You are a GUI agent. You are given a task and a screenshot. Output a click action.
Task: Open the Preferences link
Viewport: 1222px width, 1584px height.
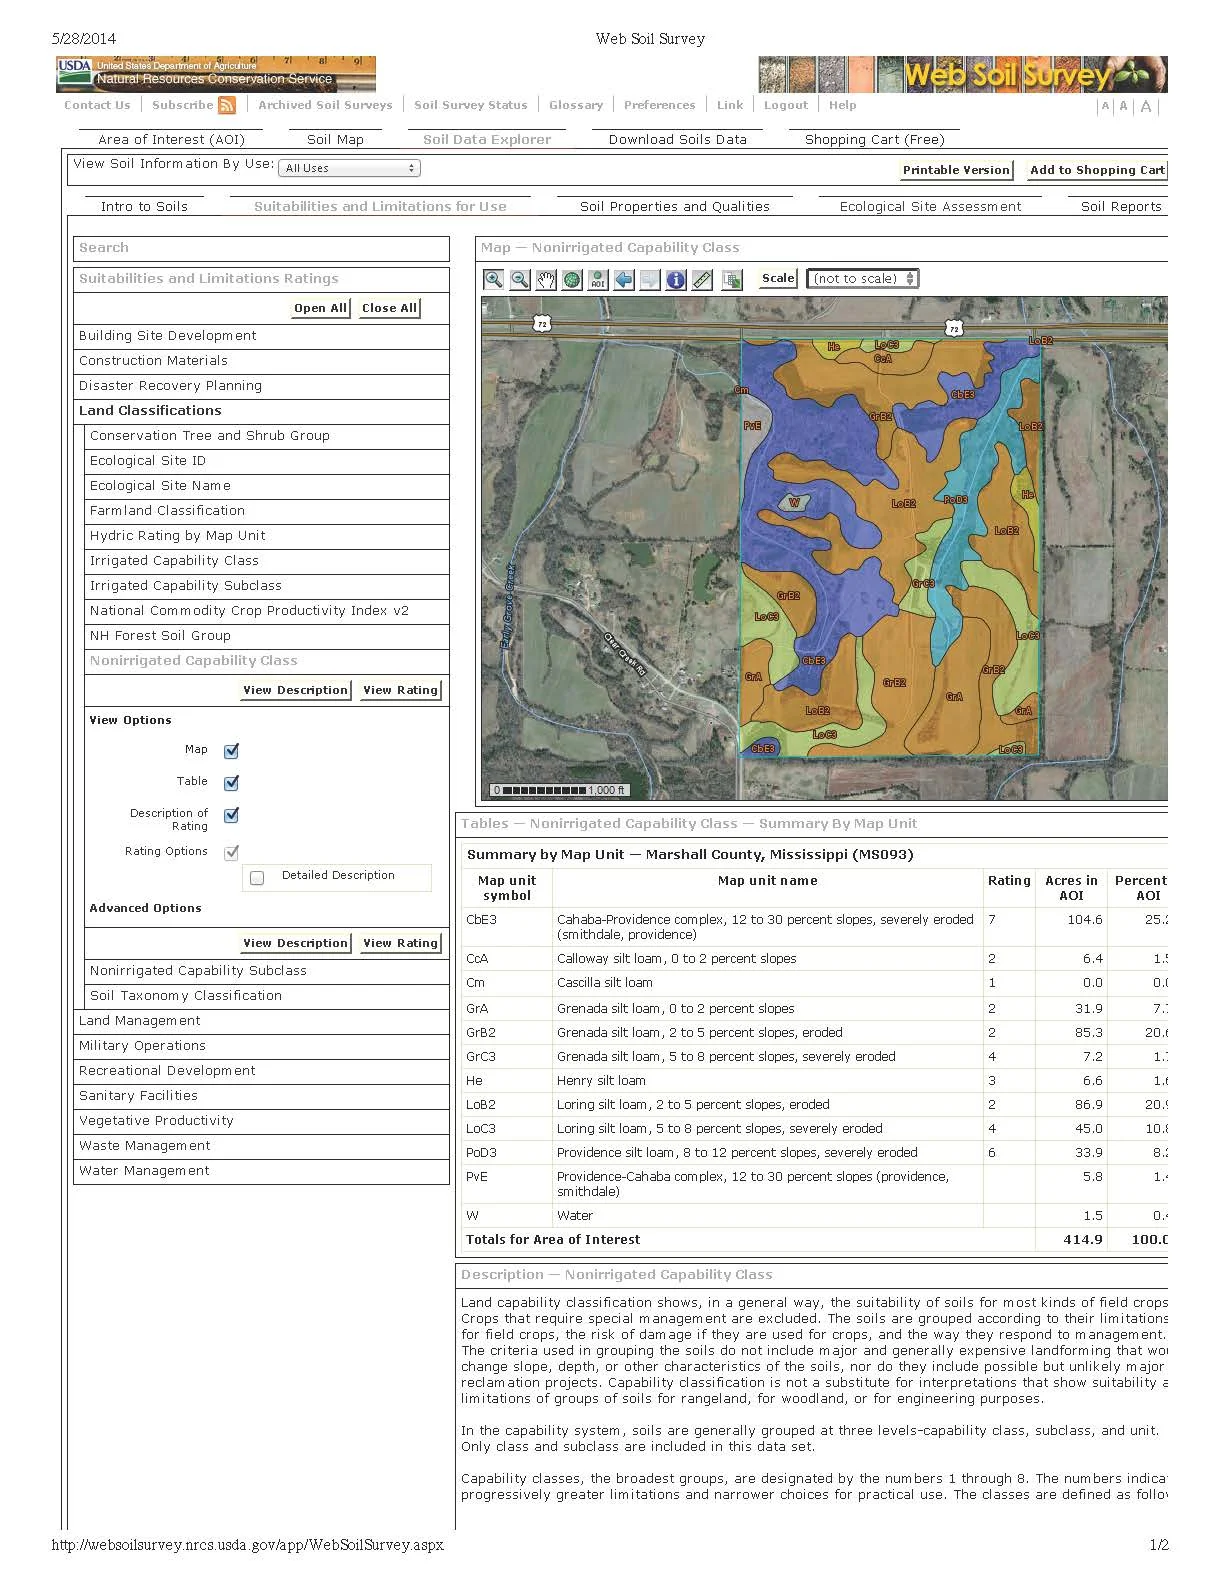(659, 105)
